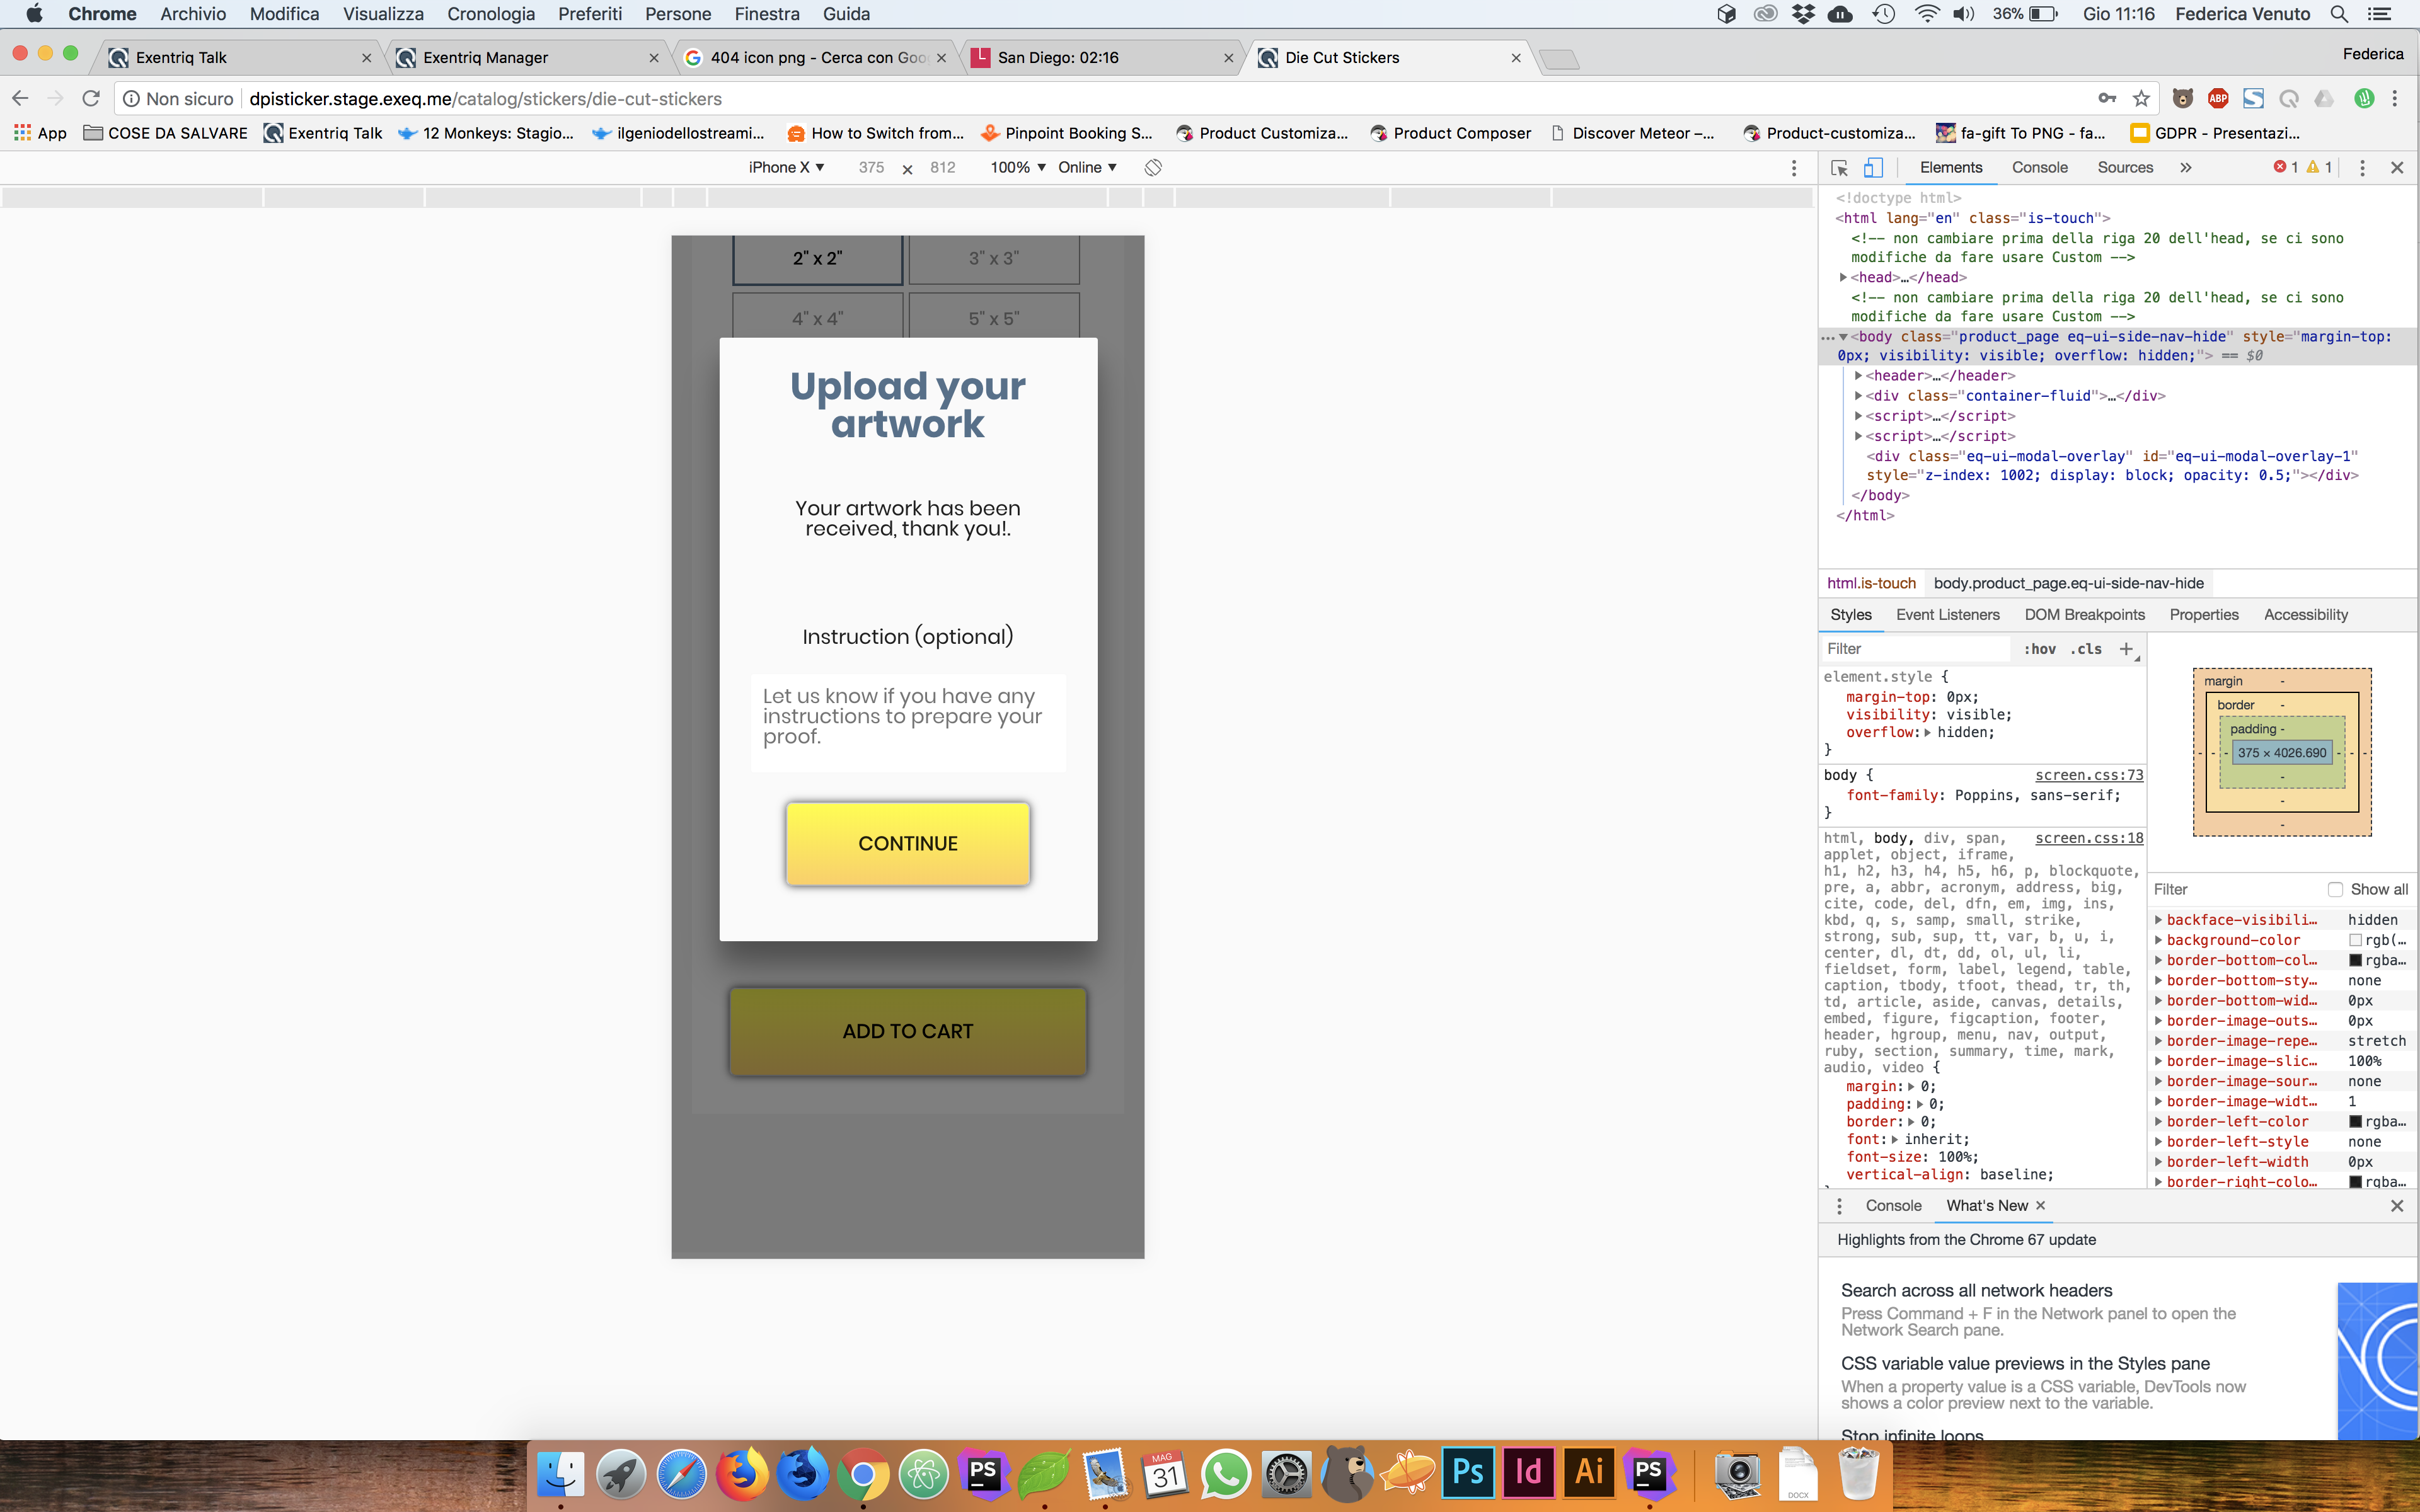Screen dimensions: 2420x1512
Task: Open the Online throttling dropdown
Action: pyautogui.click(x=1087, y=168)
